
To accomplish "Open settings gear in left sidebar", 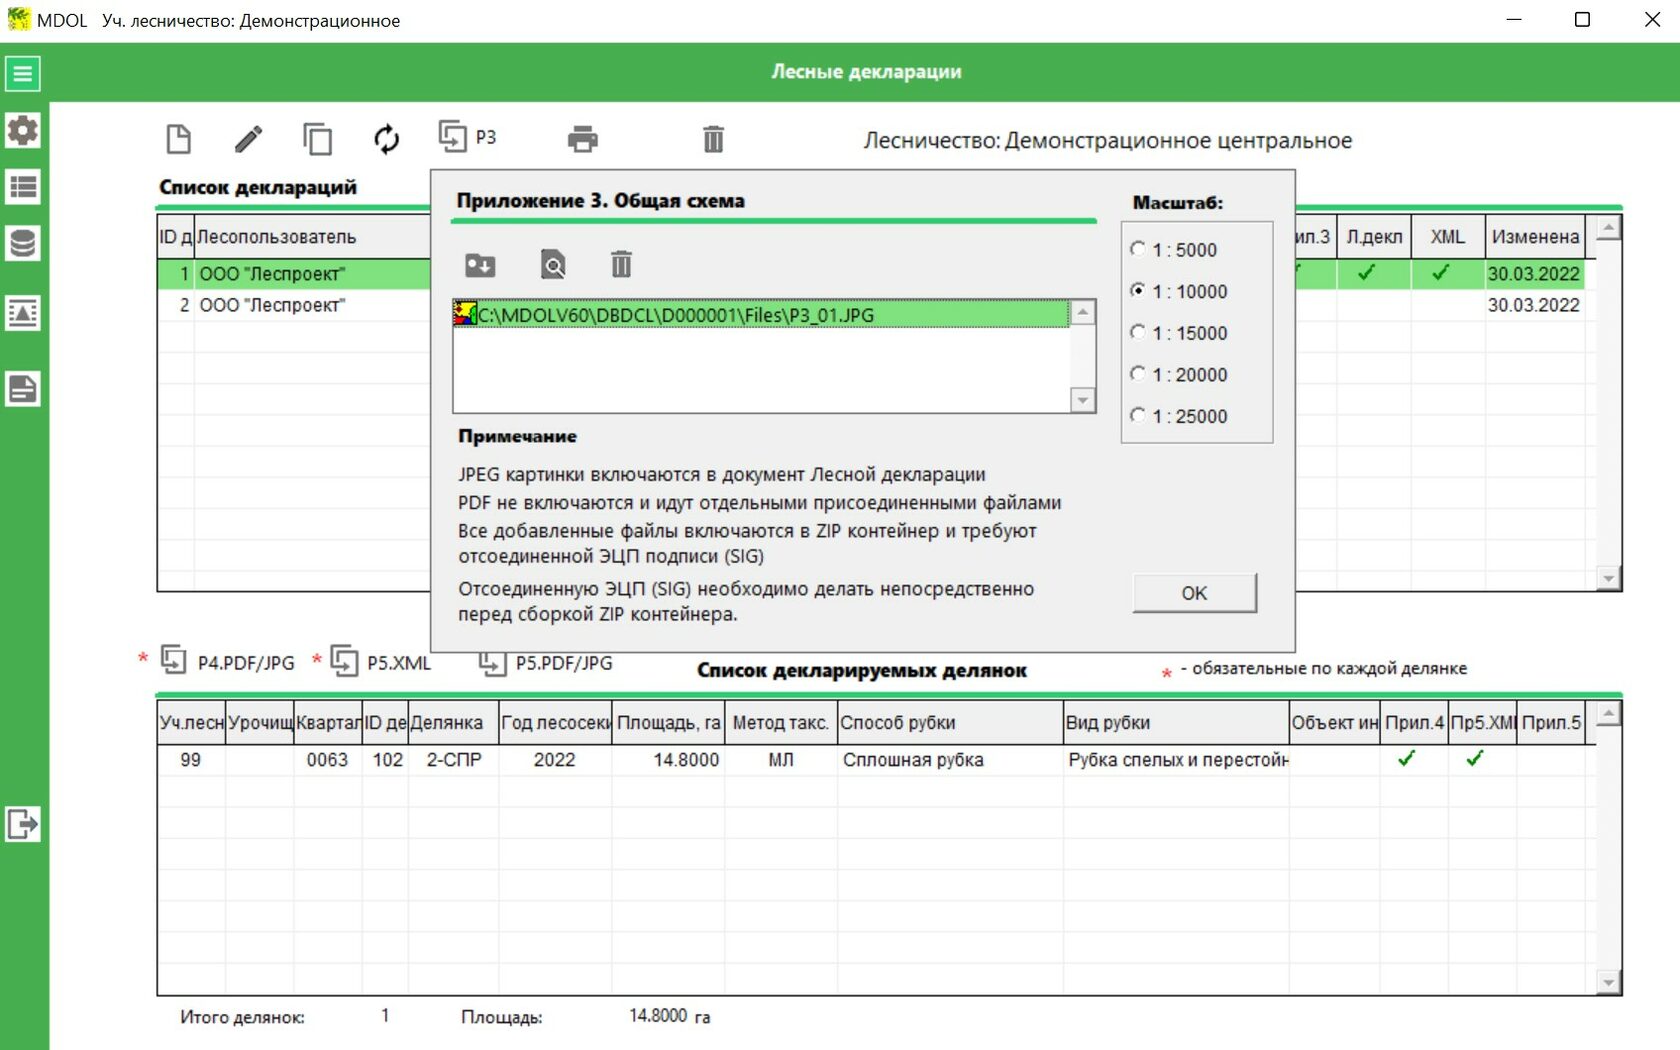I will pos(23,130).
